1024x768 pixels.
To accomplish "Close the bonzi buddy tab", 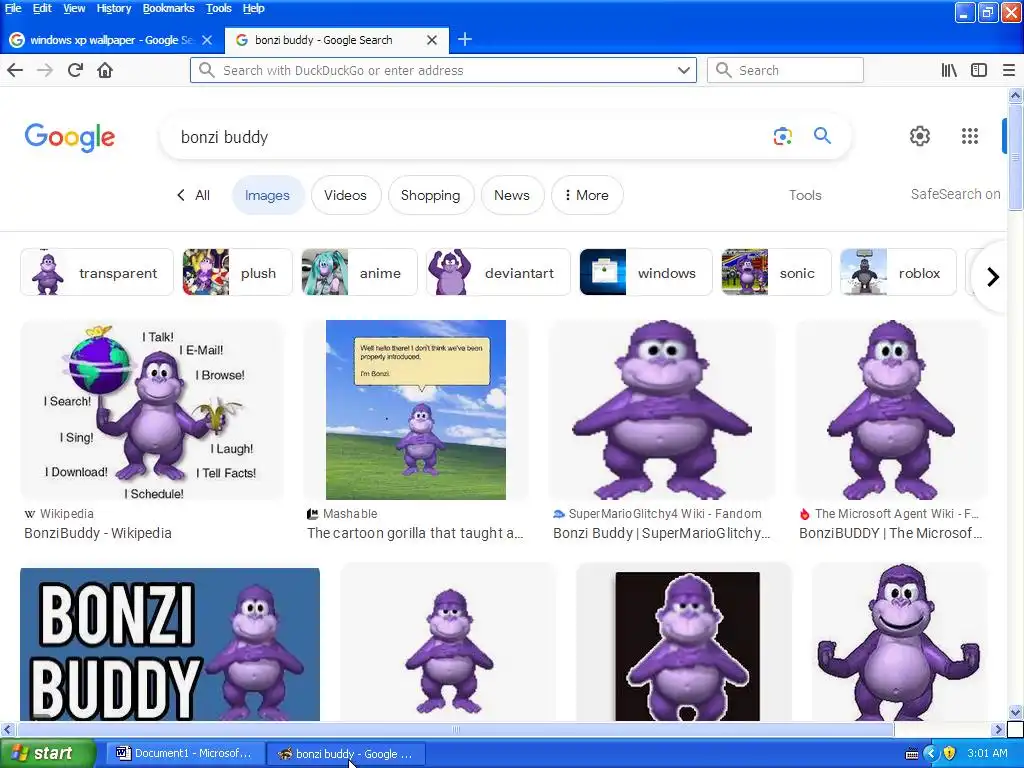I will [432, 40].
